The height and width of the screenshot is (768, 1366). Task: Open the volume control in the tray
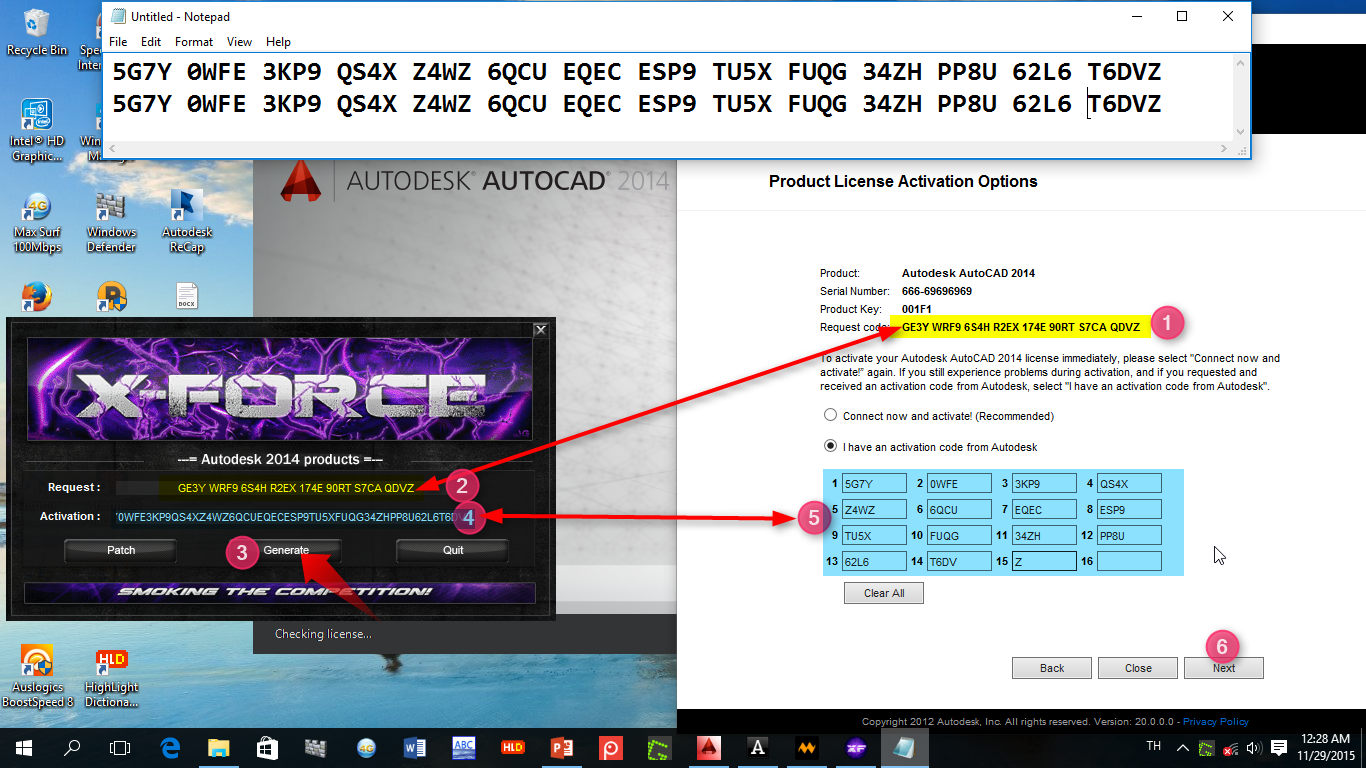point(1253,747)
